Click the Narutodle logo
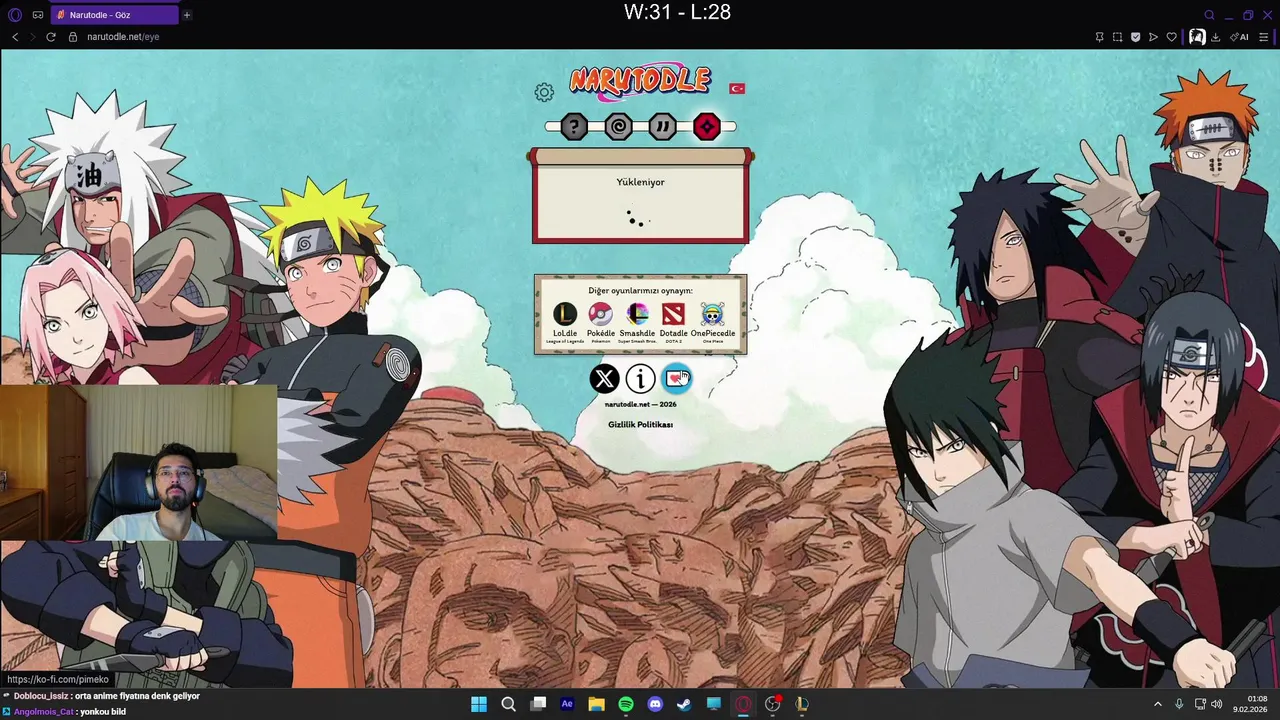 tap(640, 82)
